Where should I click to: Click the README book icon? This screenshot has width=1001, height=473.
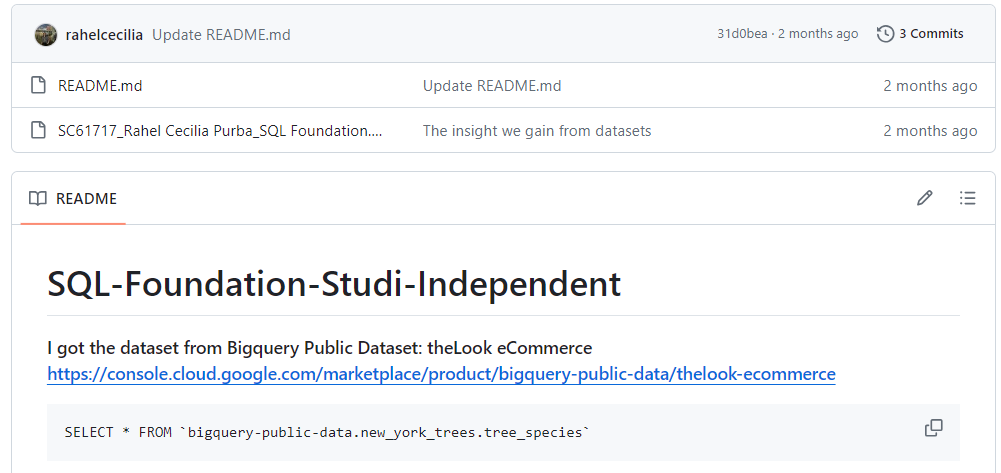click(x=38, y=199)
